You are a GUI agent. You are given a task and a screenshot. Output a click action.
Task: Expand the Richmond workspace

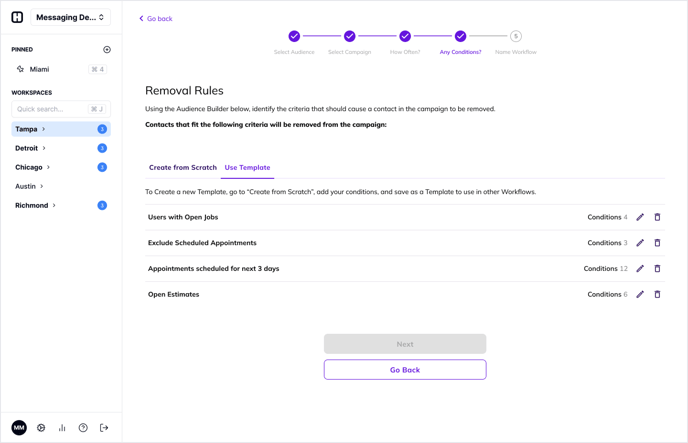54,205
